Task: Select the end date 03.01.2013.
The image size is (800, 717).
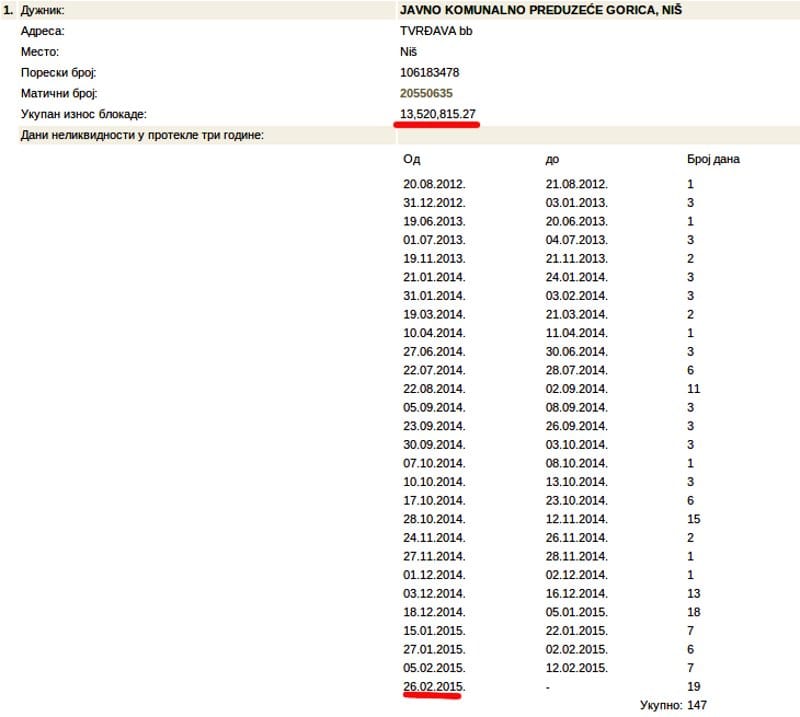Action: (576, 203)
